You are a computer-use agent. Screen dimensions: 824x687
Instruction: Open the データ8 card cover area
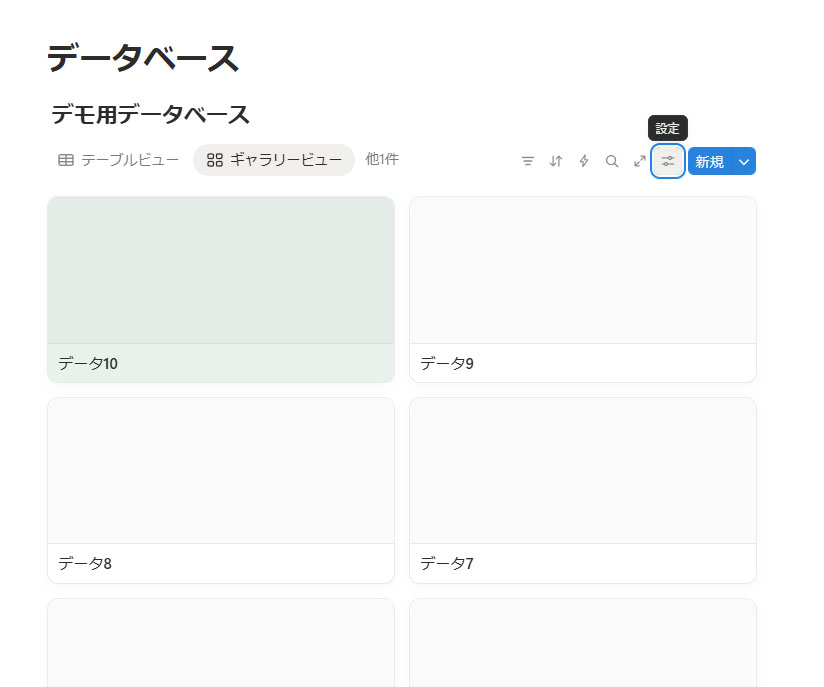click(221, 471)
